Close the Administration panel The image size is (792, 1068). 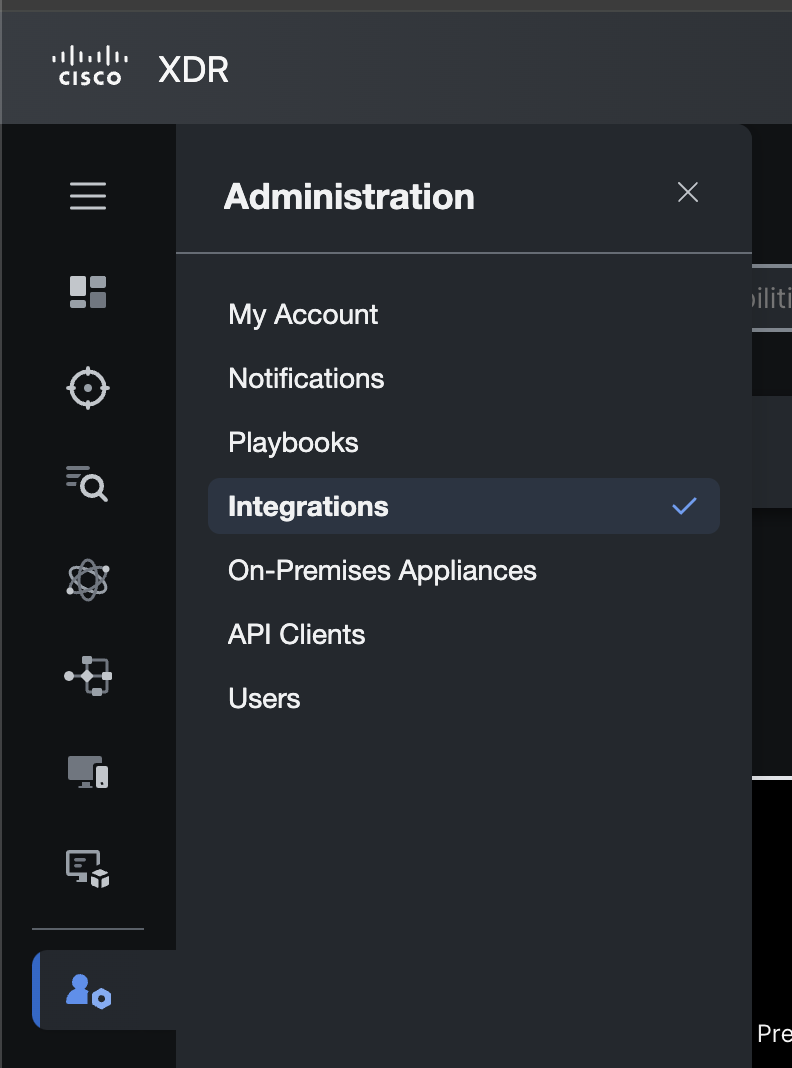click(x=688, y=193)
